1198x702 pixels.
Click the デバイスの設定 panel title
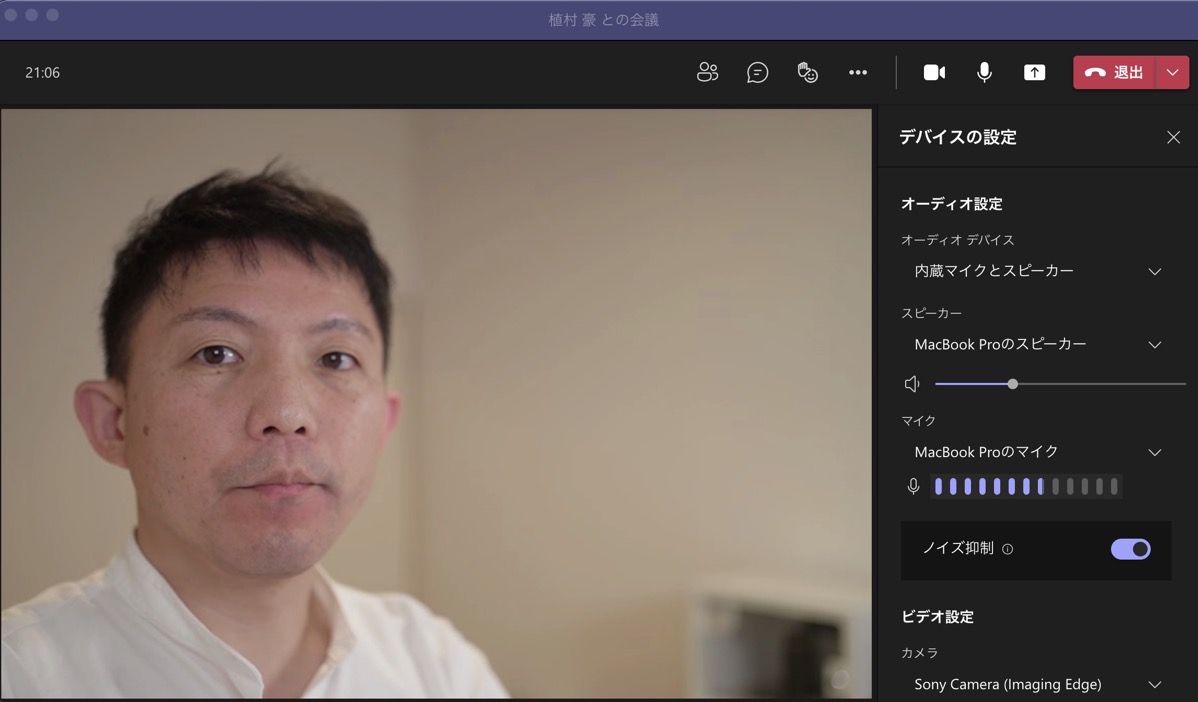[958, 137]
